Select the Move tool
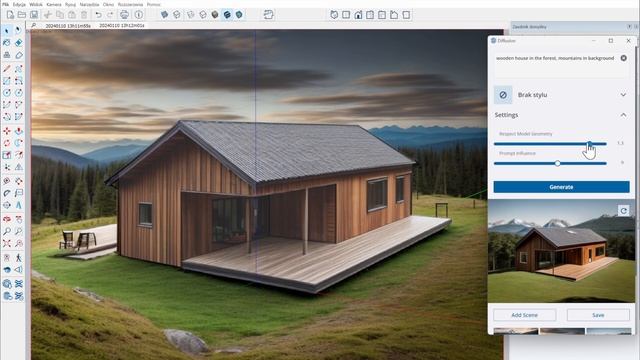The image size is (640, 360). [x=7, y=131]
